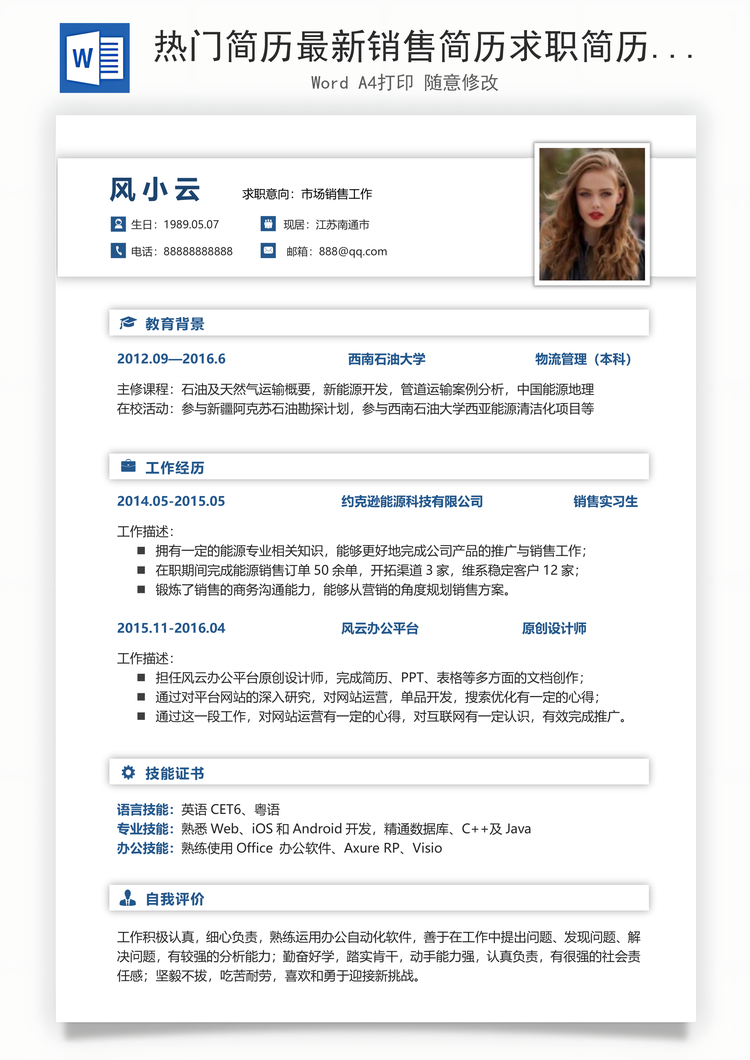Click the email envelope icon

268,251
